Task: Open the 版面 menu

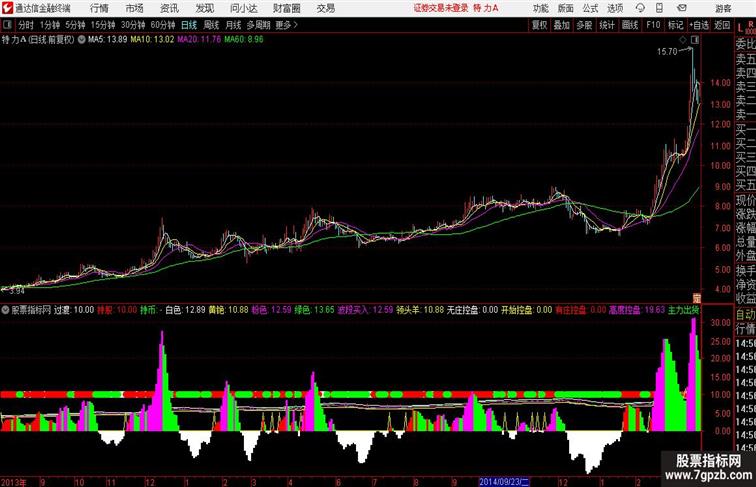Action: click(566, 8)
